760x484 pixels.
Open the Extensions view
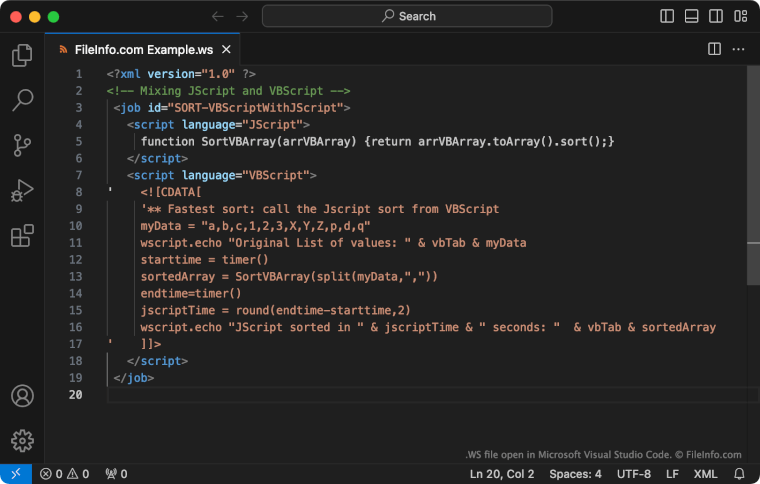point(22,236)
